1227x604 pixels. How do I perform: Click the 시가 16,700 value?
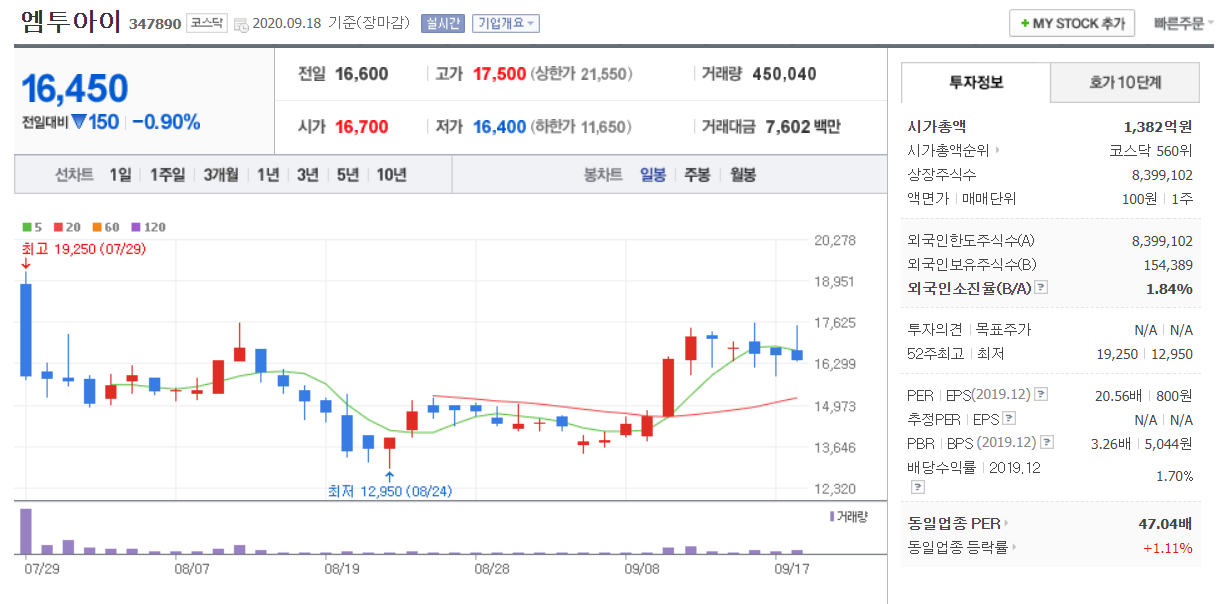361,127
